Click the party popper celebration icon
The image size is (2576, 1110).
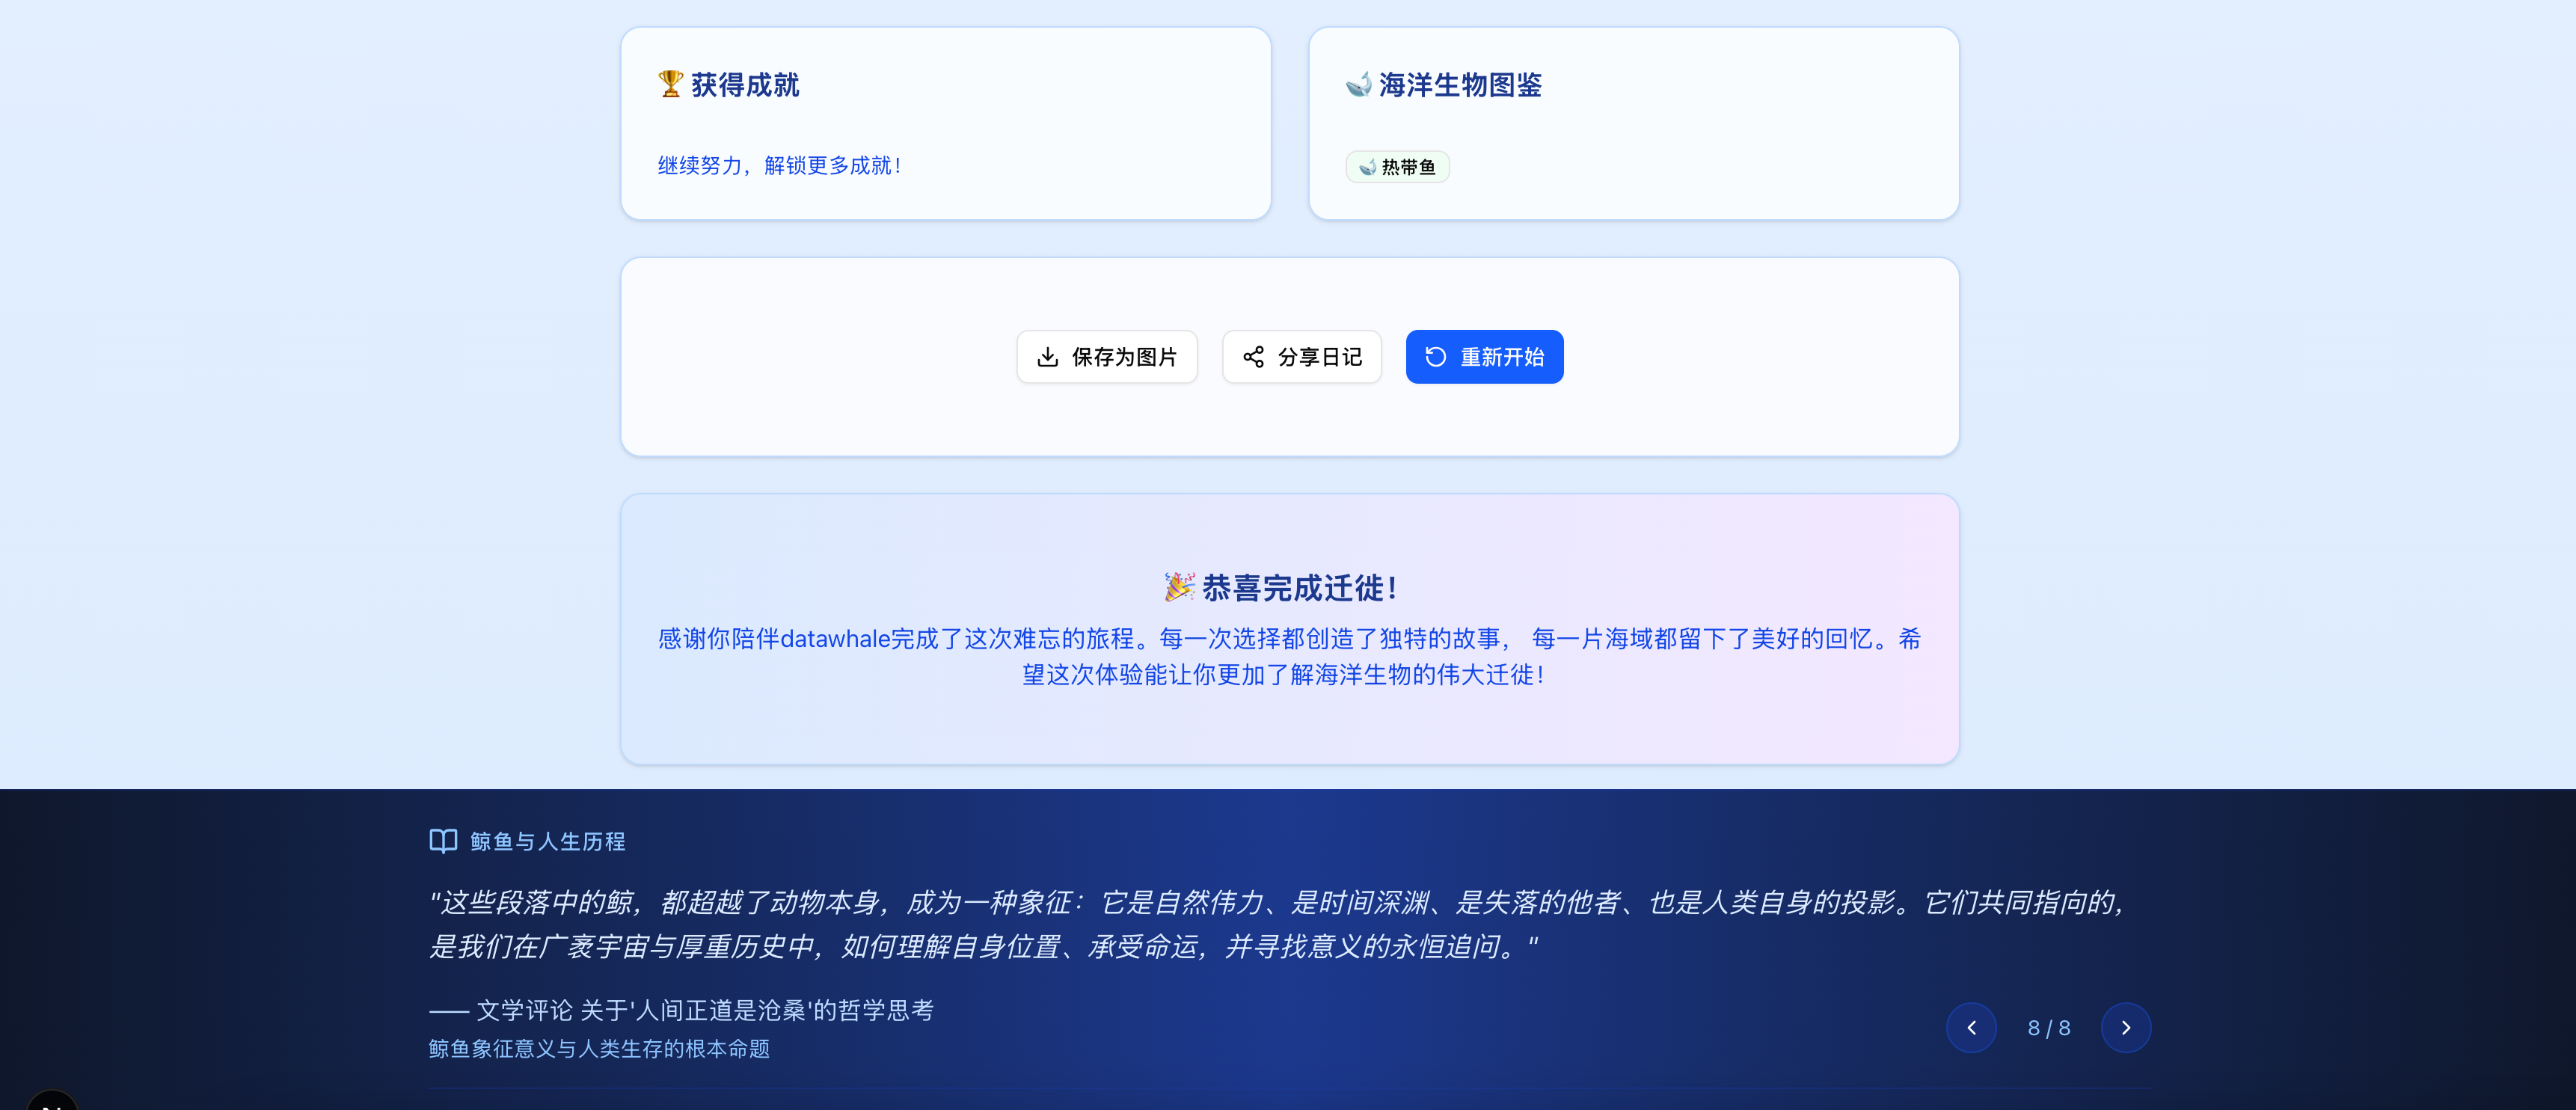tap(1179, 587)
